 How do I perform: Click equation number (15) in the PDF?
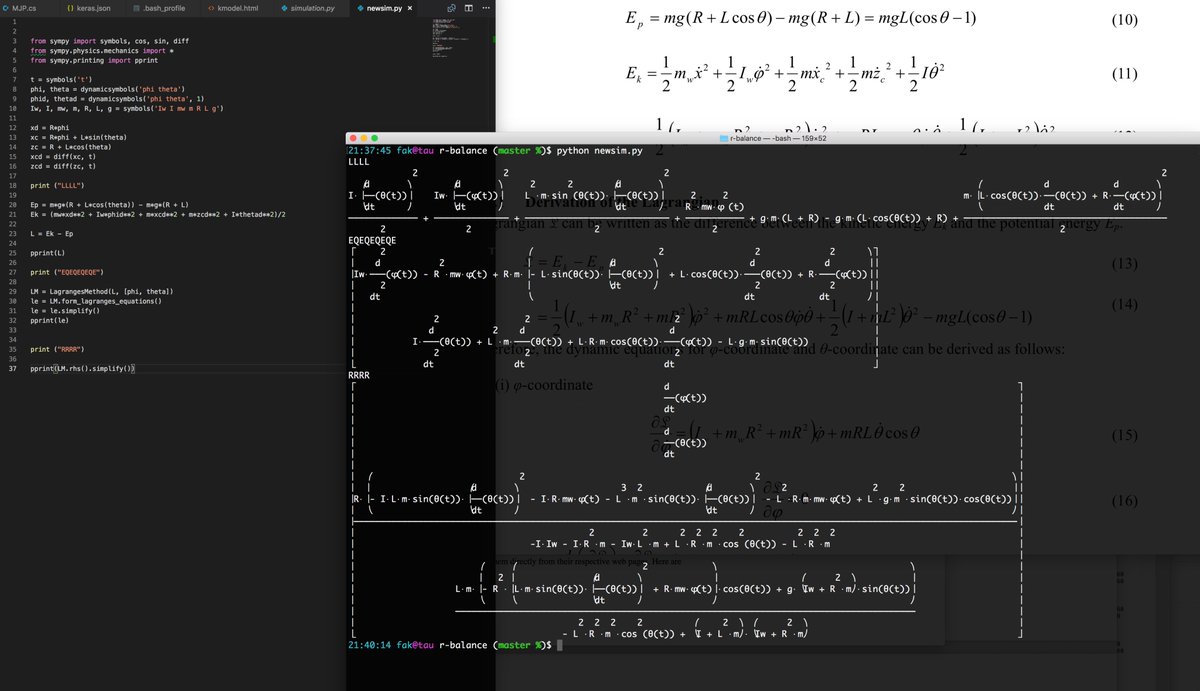click(1124, 435)
